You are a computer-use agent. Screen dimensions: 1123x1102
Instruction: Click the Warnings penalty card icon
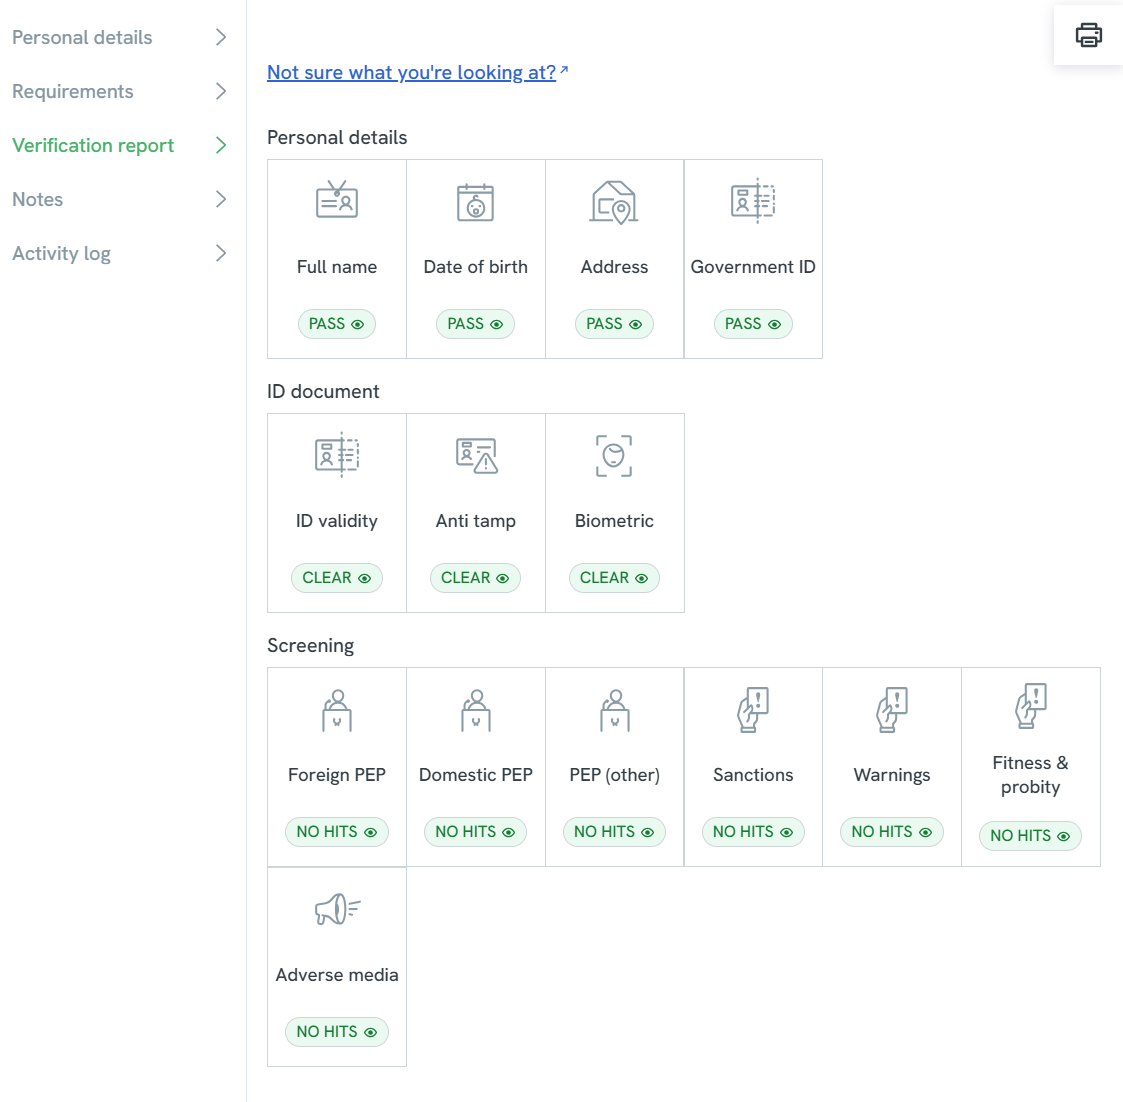pyautogui.click(x=892, y=710)
